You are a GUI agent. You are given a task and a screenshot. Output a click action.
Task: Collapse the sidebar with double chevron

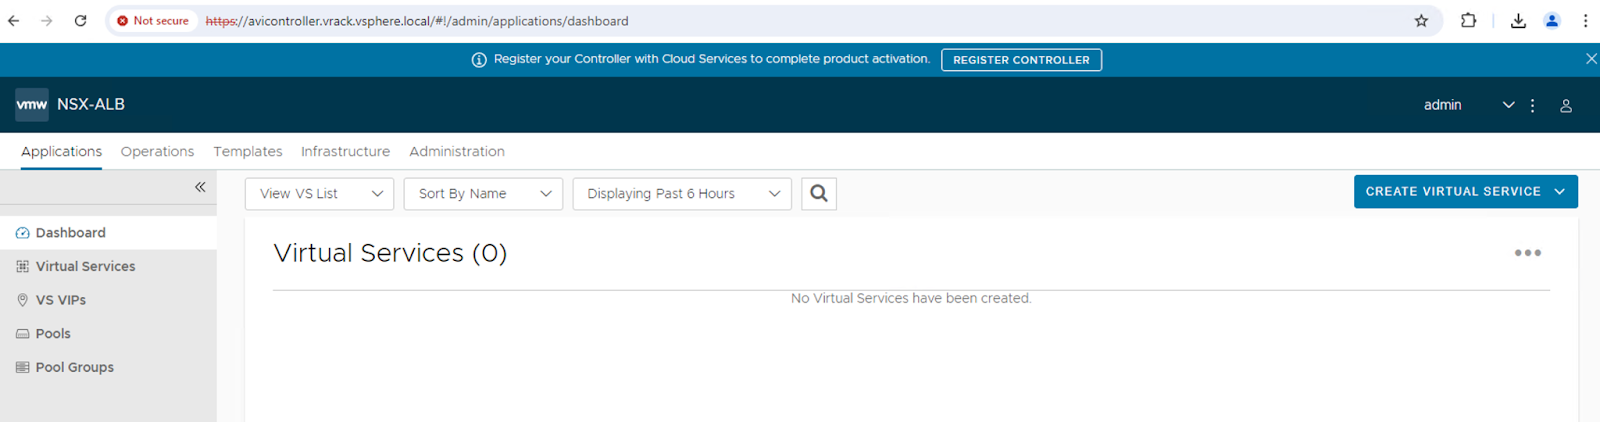coord(200,187)
